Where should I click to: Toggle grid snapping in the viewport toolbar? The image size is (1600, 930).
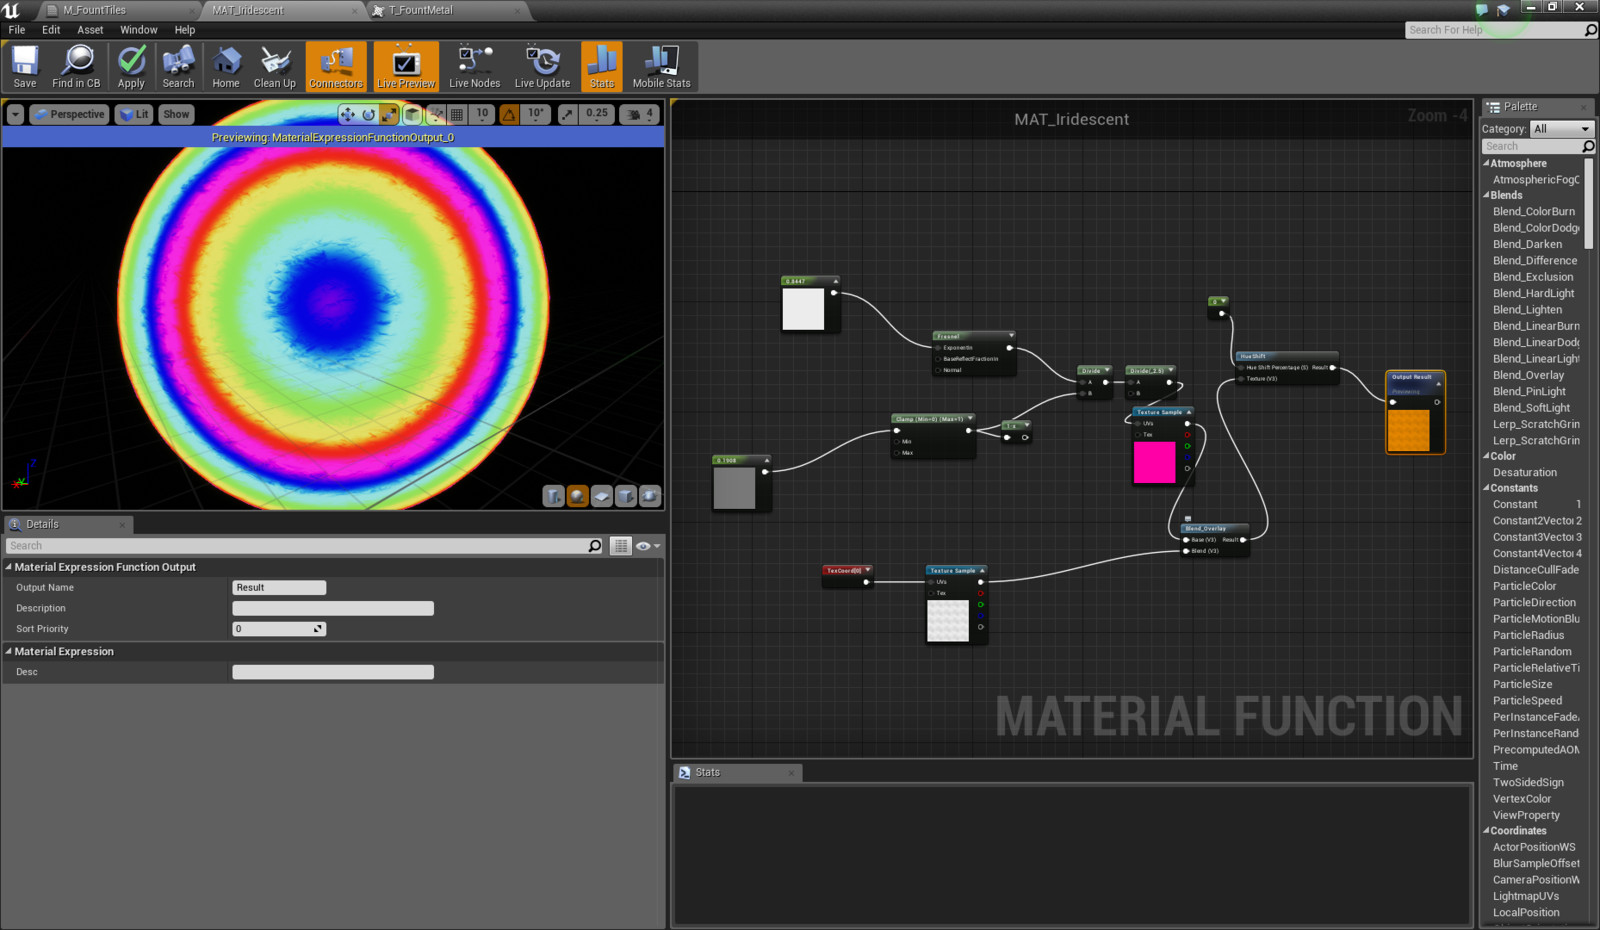point(457,114)
